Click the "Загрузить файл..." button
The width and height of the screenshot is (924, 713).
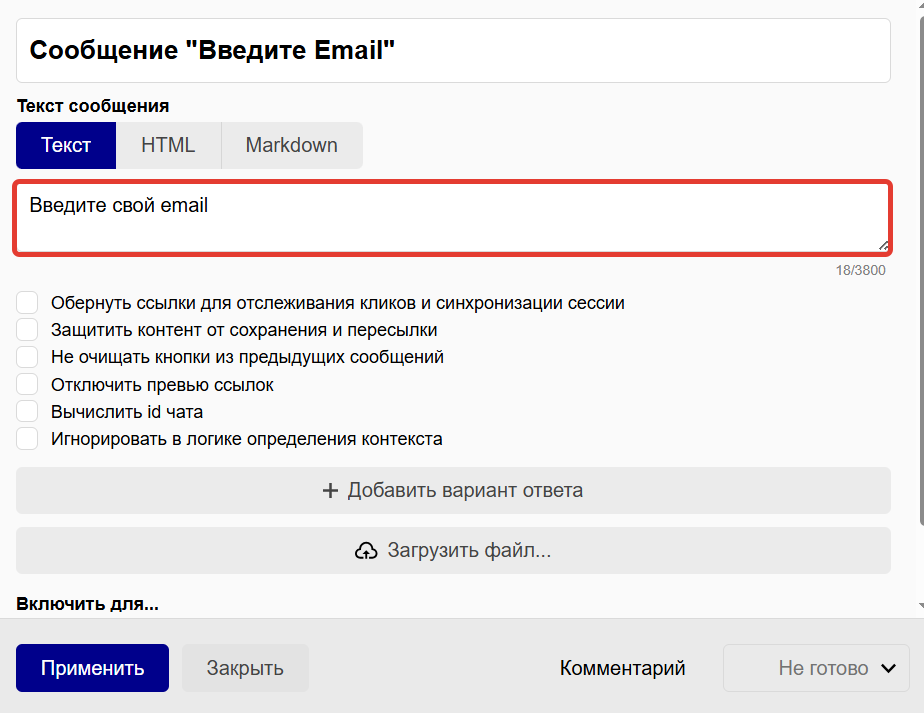pyautogui.click(x=452, y=550)
